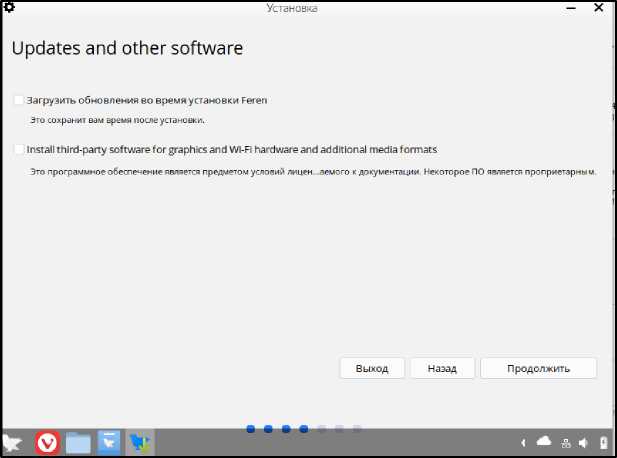Click the Назад button

pos(442,368)
